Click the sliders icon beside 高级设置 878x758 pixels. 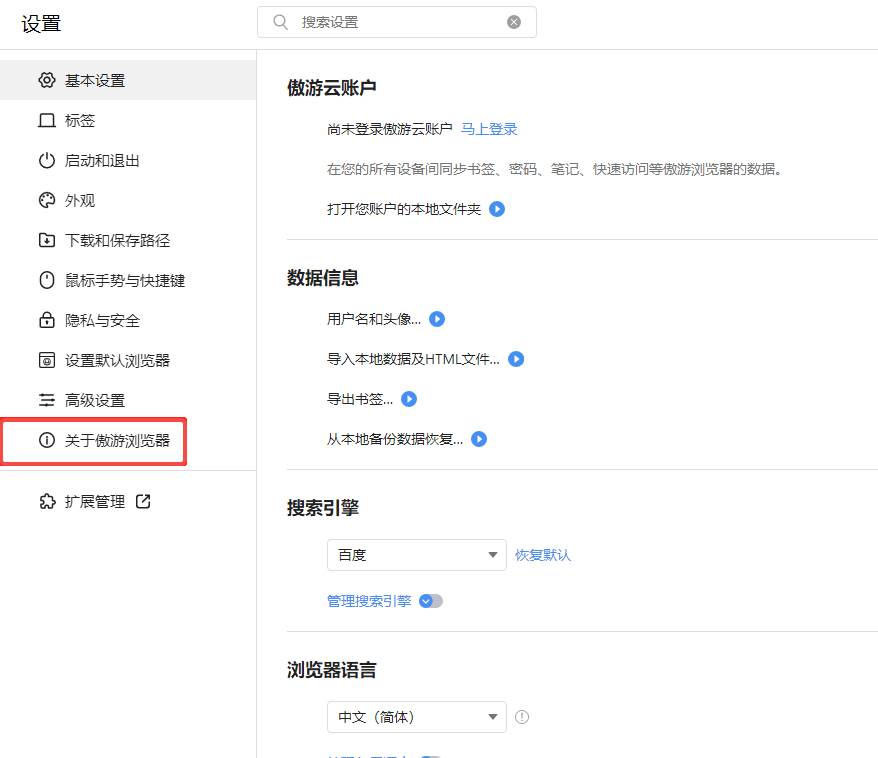point(47,400)
